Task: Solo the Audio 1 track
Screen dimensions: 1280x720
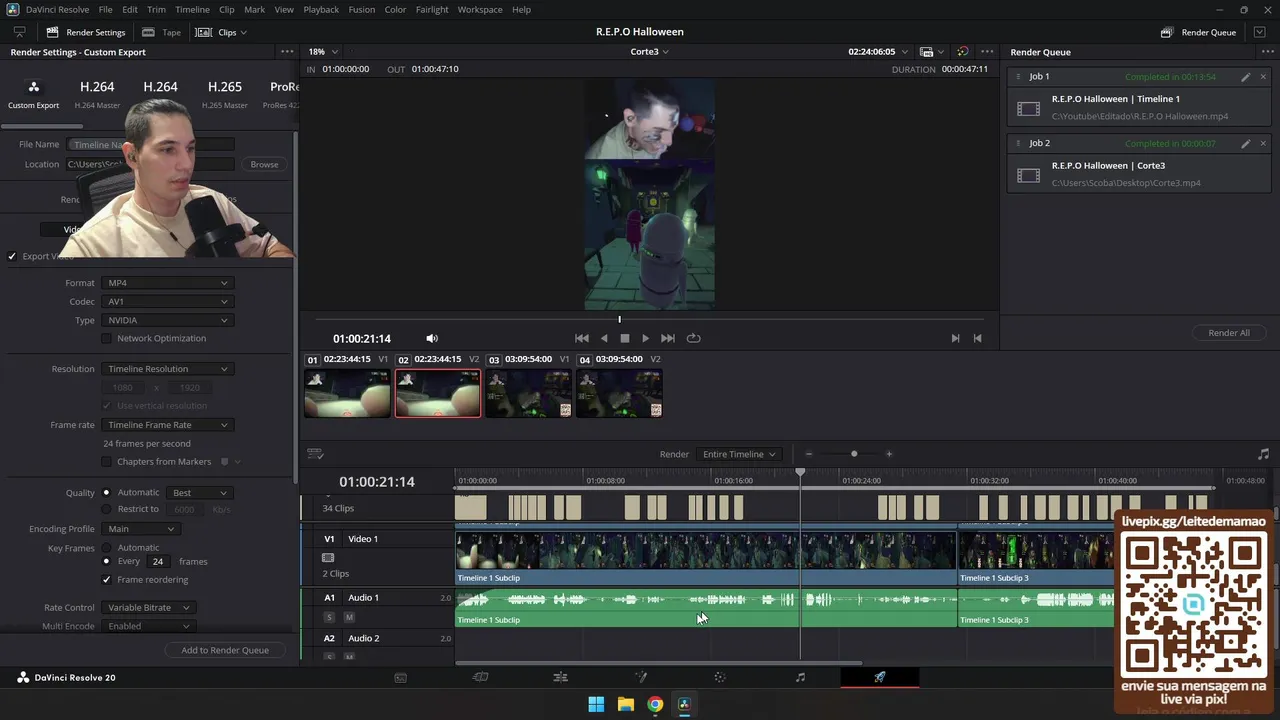Action: [x=329, y=618]
